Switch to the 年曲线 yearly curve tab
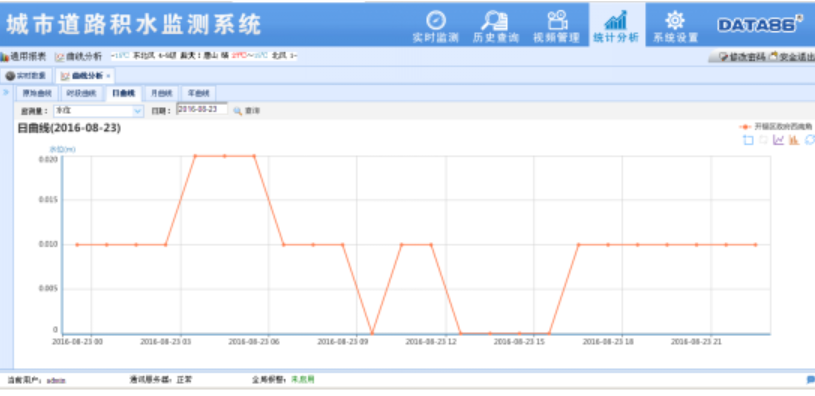The image size is (815, 396). coord(199,94)
